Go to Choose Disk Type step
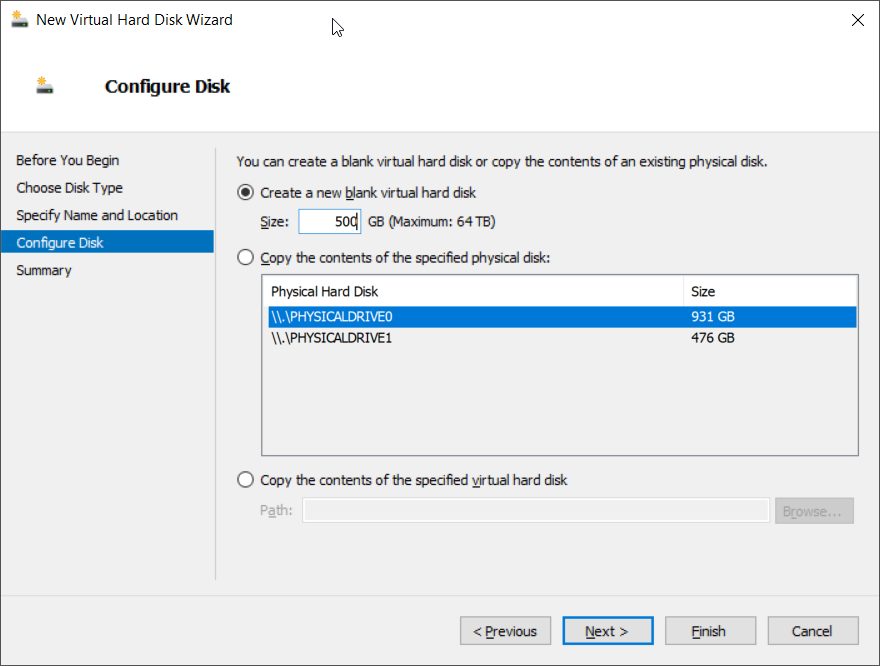The width and height of the screenshot is (880, 666). (x=69, y=188)
